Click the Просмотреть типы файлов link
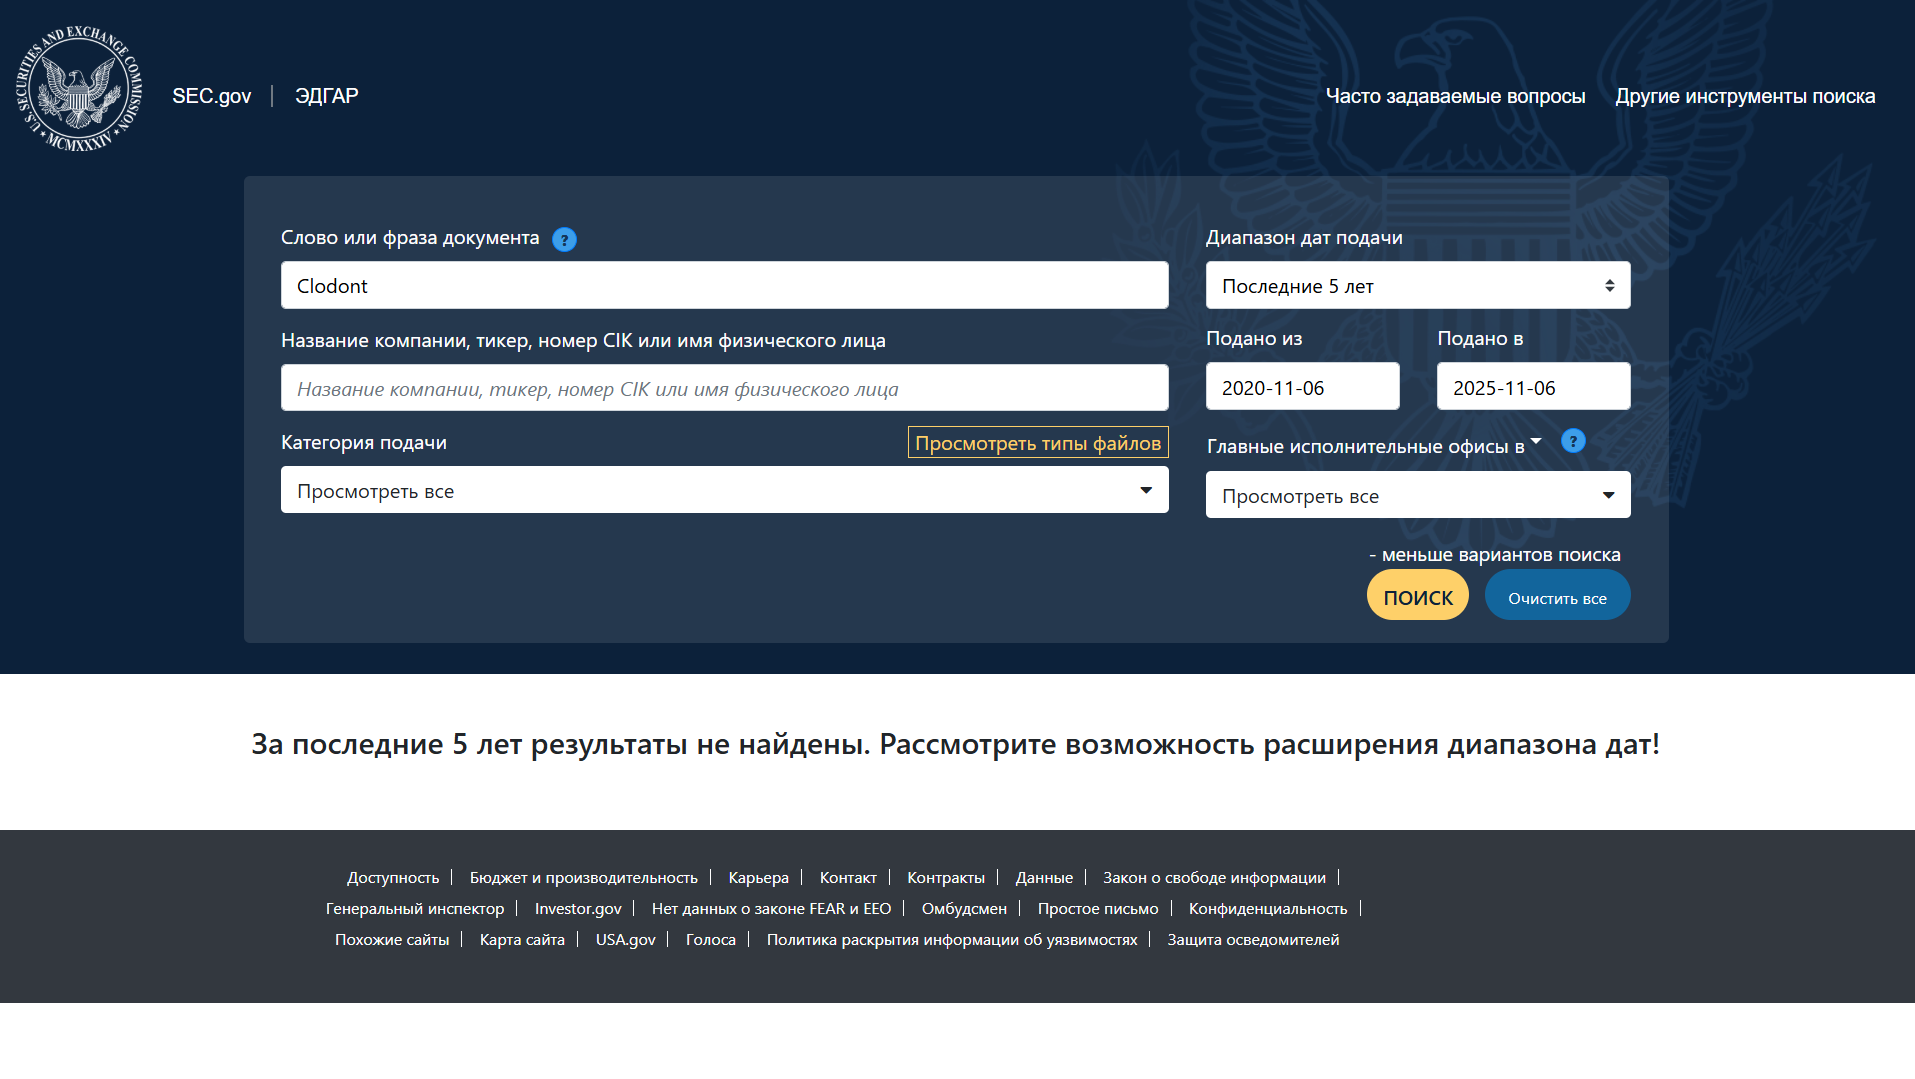Viewport: 1915px width, 1079px height. coord(1037,442)
